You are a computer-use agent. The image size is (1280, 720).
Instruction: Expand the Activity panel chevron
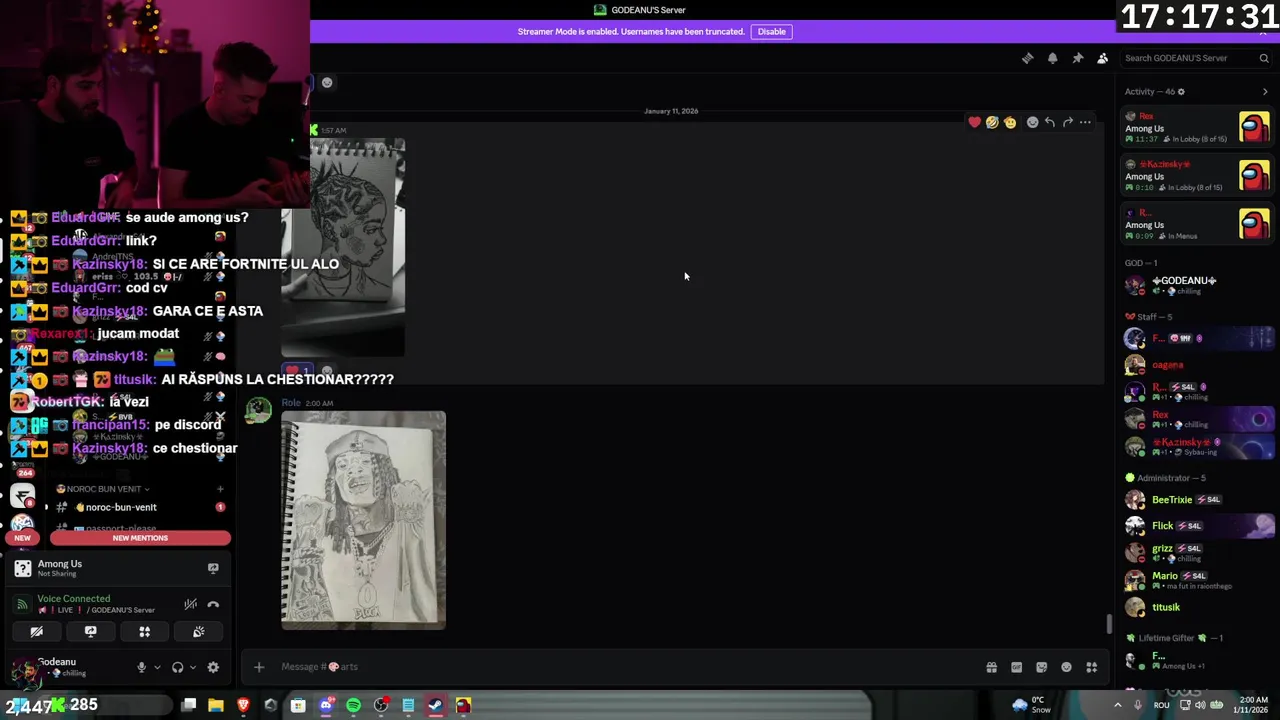(x=1265, y=92)
